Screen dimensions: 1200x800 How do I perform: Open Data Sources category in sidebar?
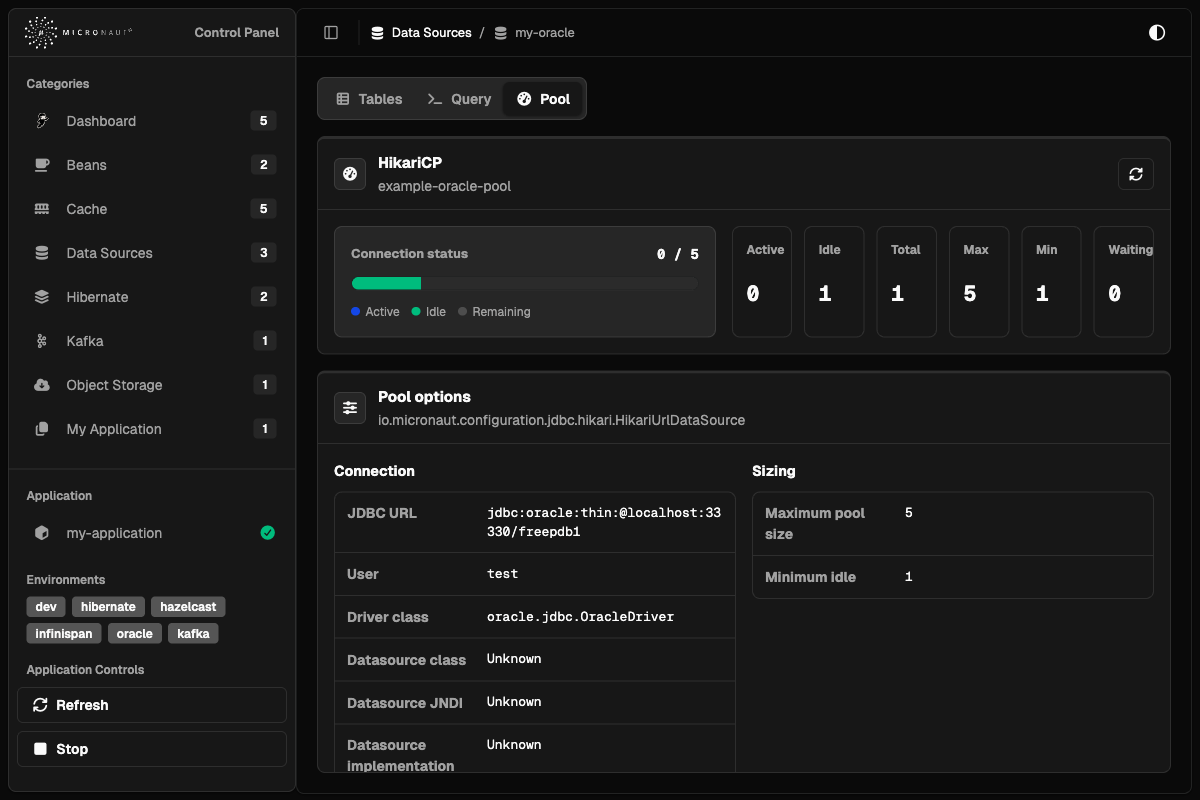pos(152,253)
